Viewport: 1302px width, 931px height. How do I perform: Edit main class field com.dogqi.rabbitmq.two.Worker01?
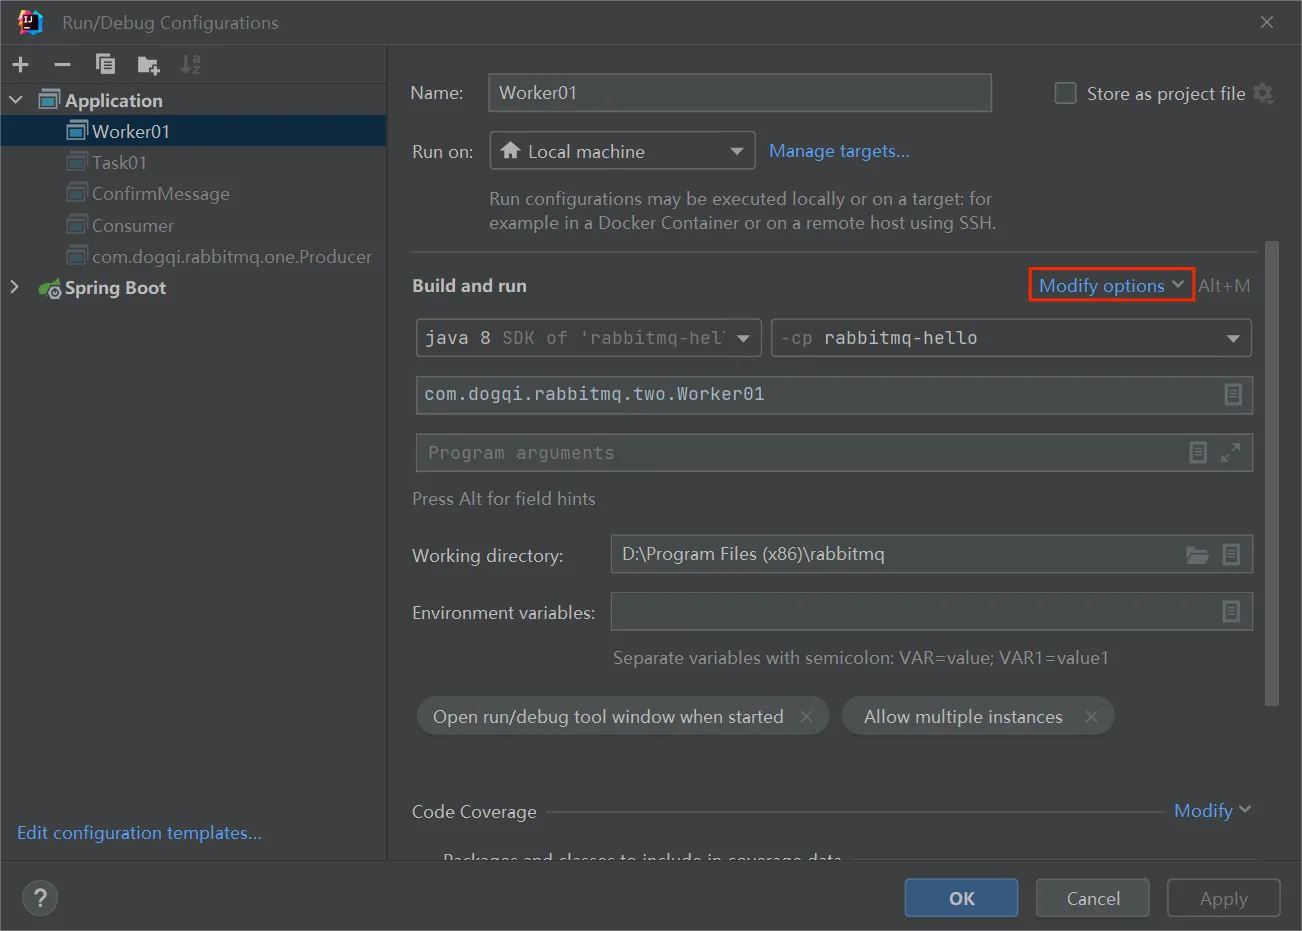pos(834,394)
